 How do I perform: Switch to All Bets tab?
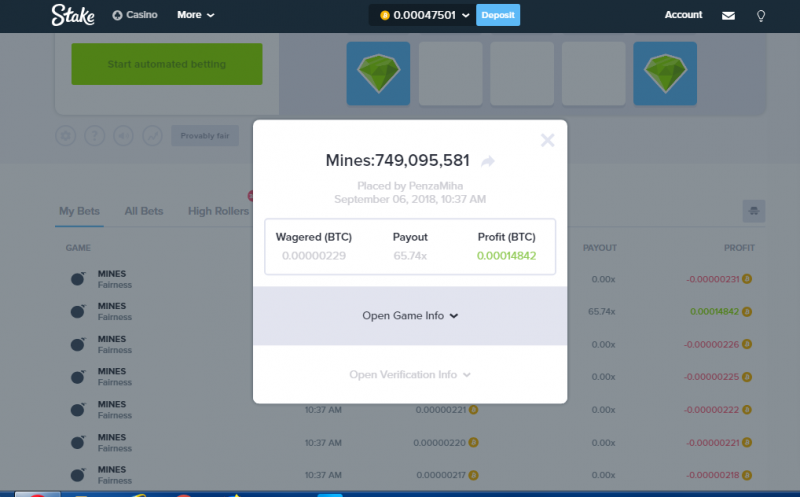(x=144, y=211)
